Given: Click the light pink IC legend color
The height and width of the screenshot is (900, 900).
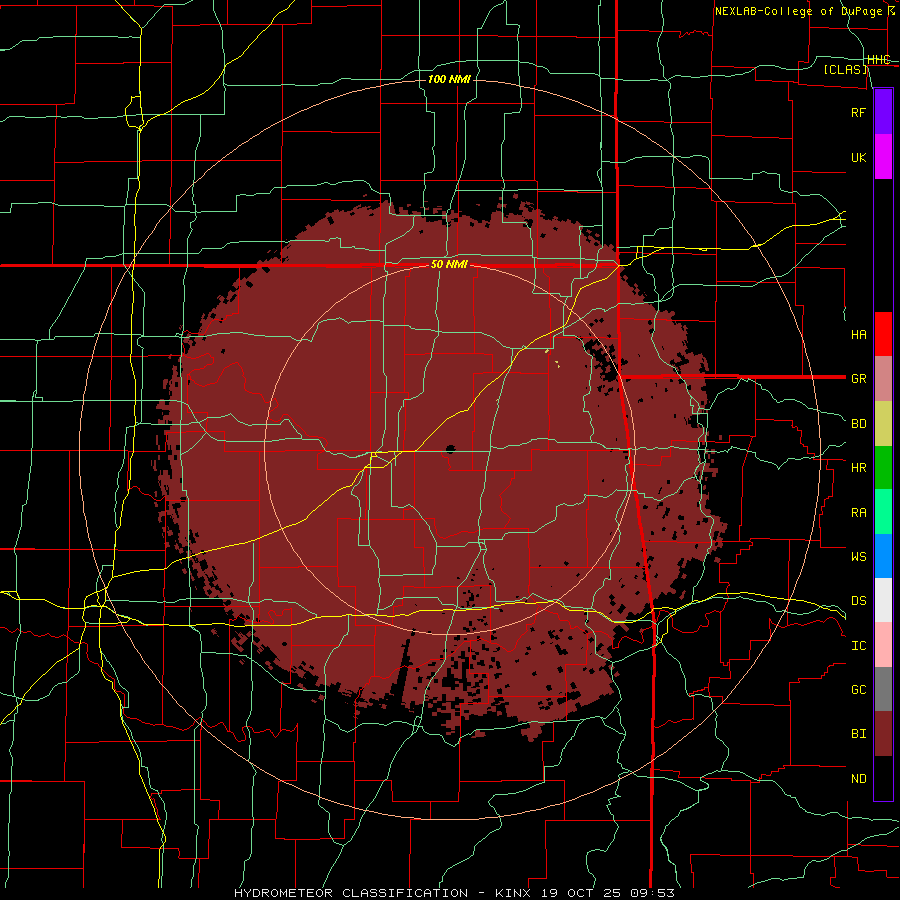Looking at the screenshot, I should point(883,645).
